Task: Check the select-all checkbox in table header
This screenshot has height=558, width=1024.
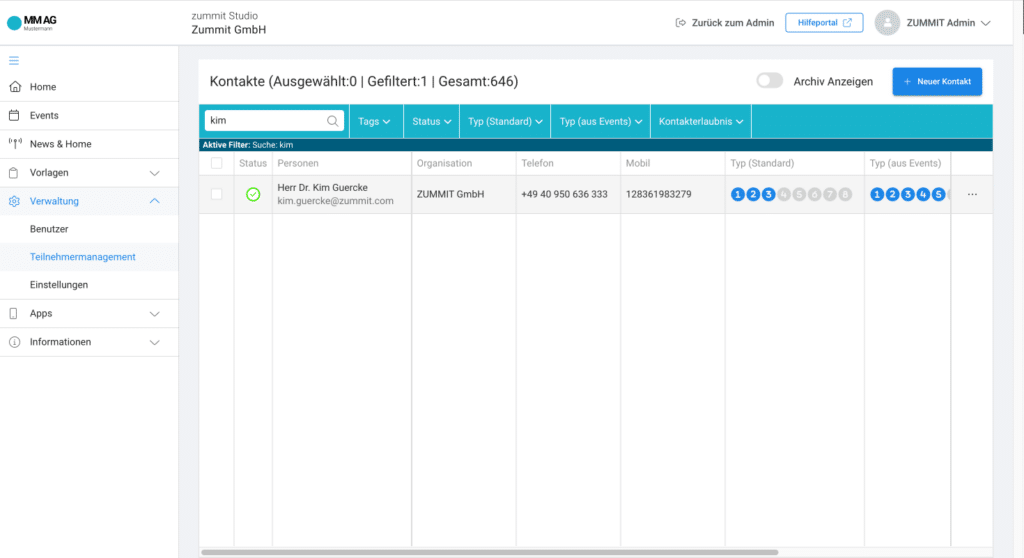Action: (217, 163)
